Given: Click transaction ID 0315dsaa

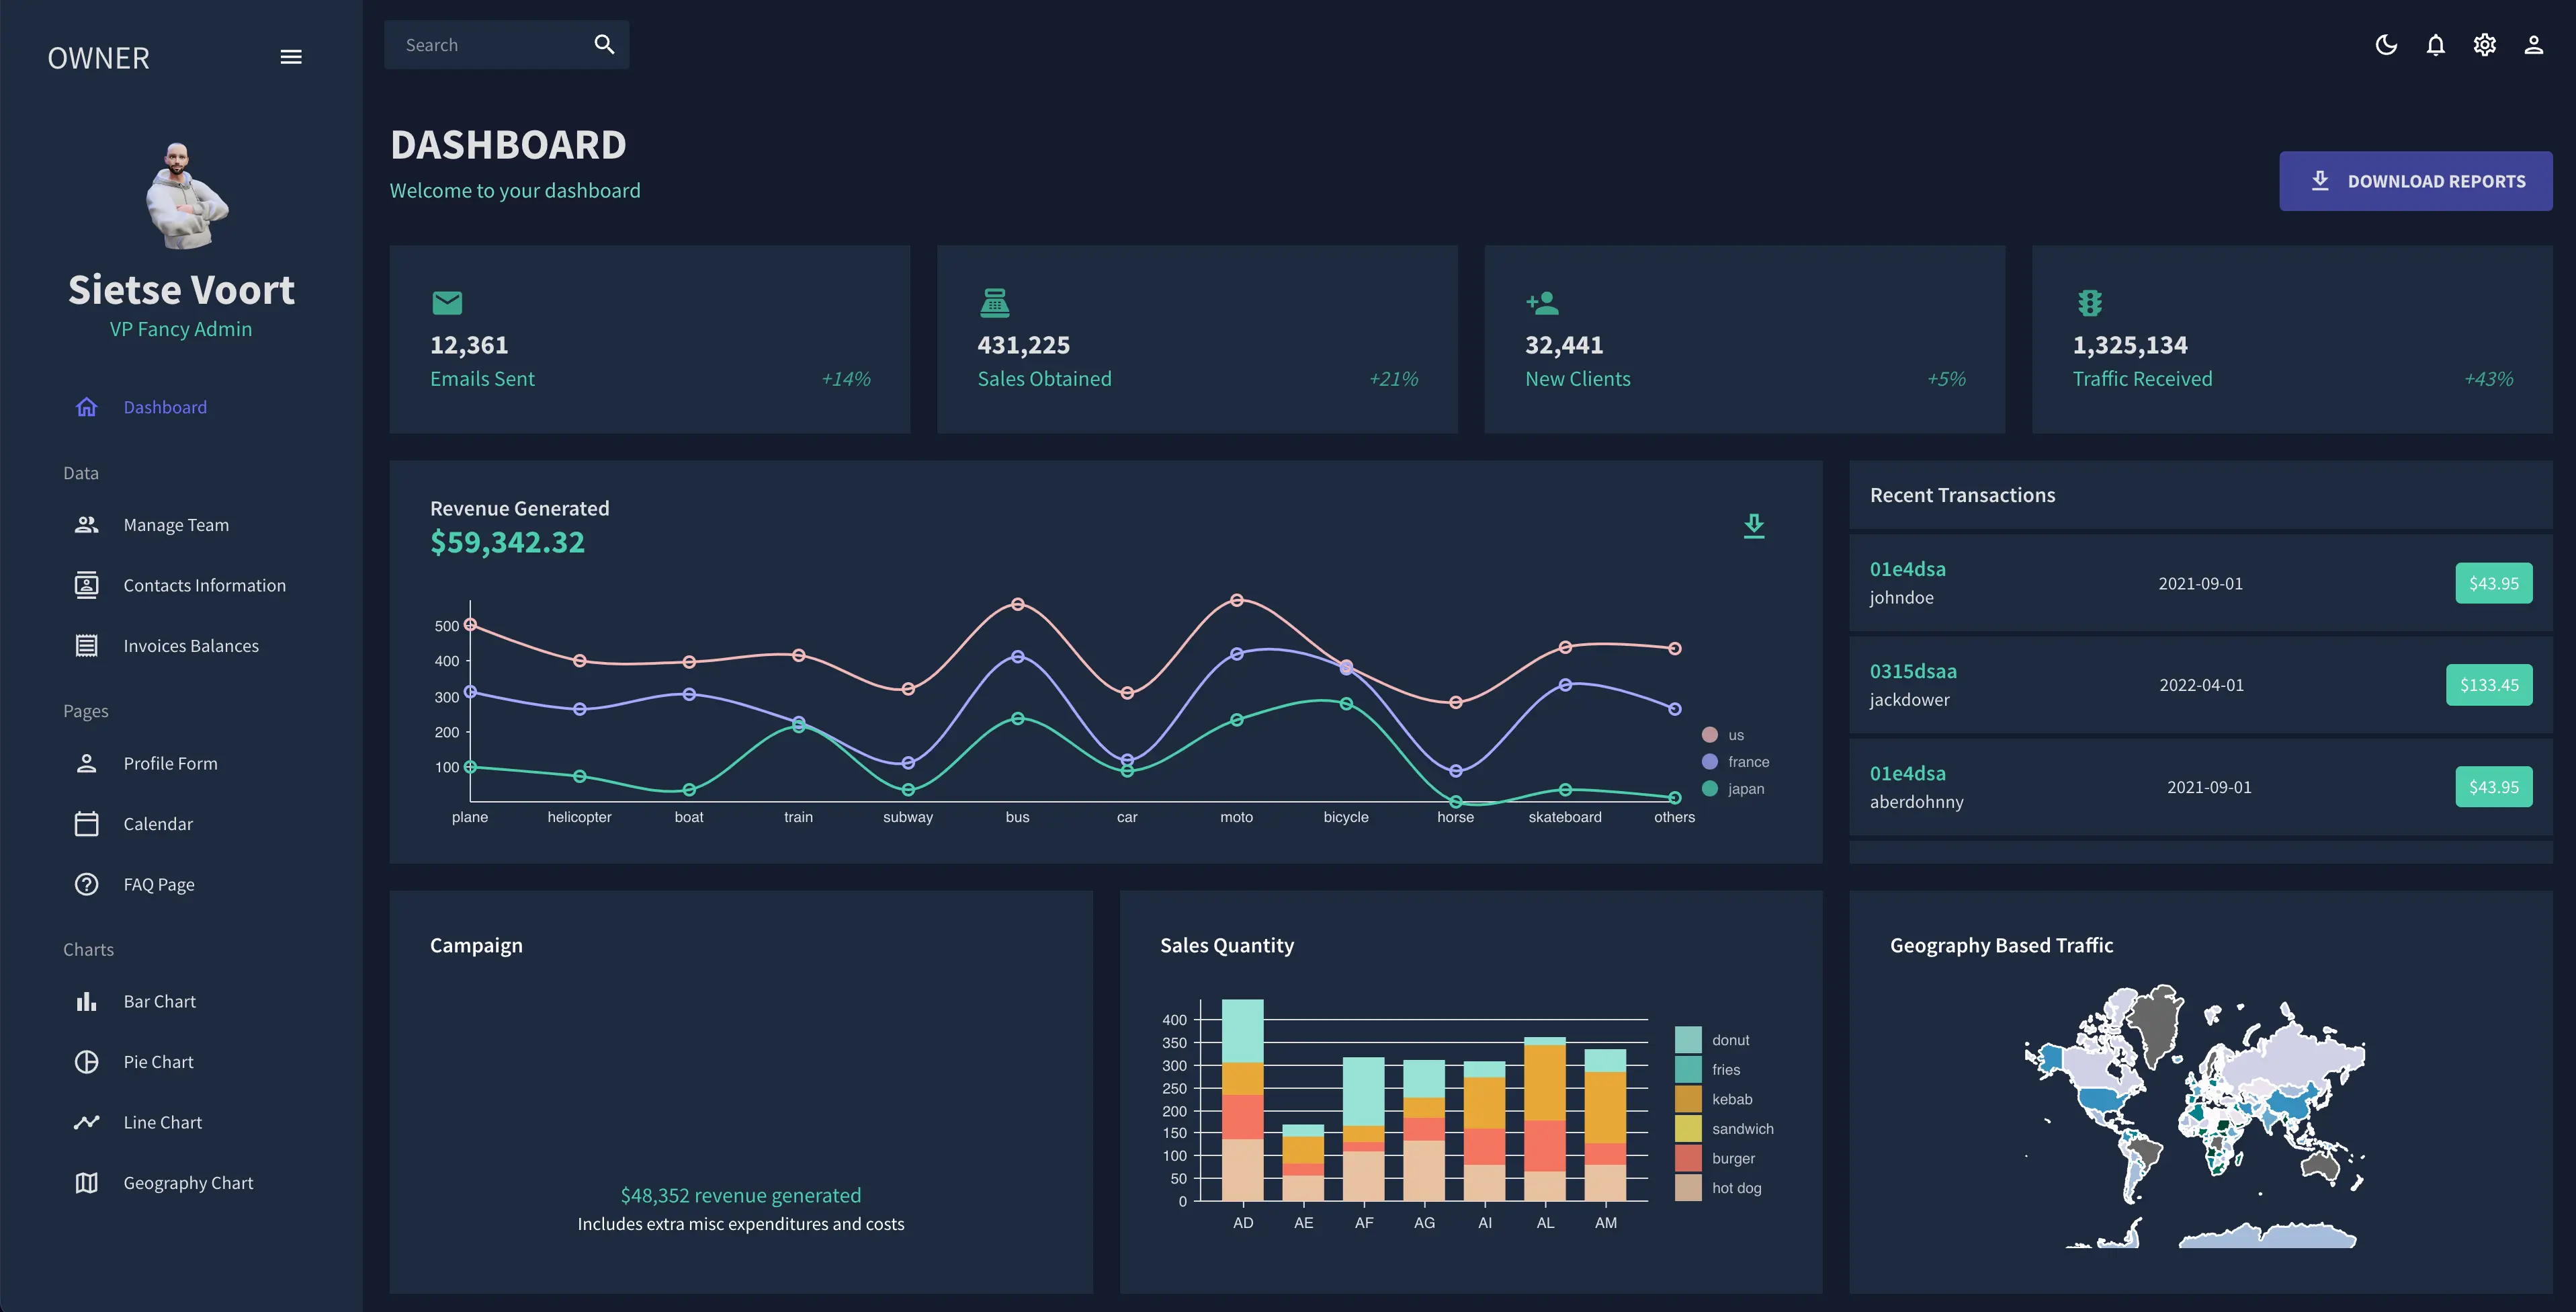Looking at the screenshot, I should click(x=1913, y=671).
